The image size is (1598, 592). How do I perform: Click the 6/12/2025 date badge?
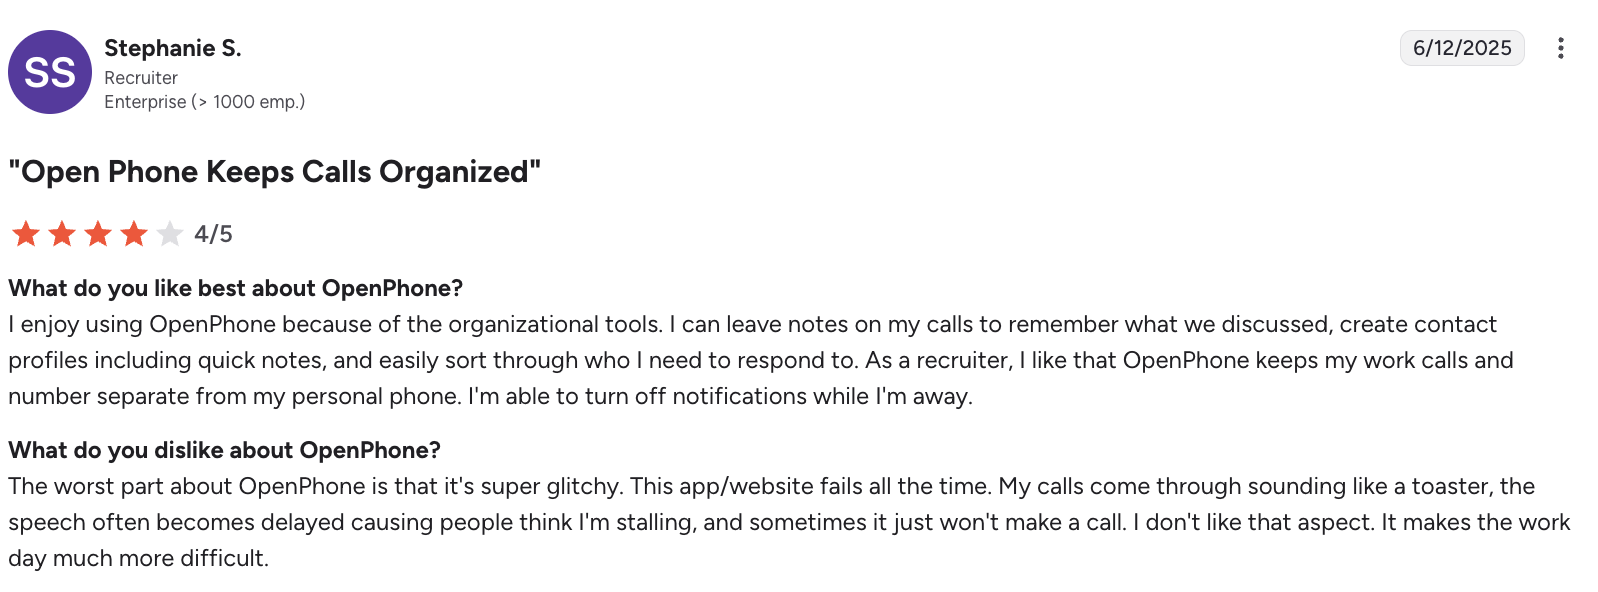coord(1461,48)
